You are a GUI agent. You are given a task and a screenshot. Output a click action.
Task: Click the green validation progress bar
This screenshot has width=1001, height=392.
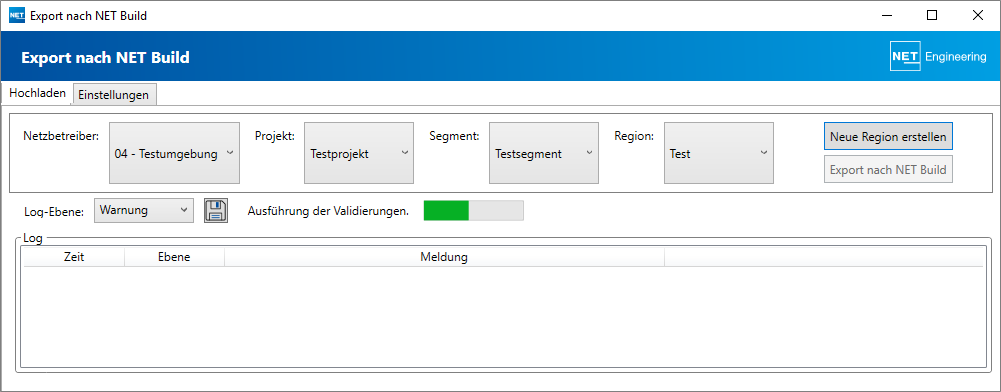tap(474, 210)
